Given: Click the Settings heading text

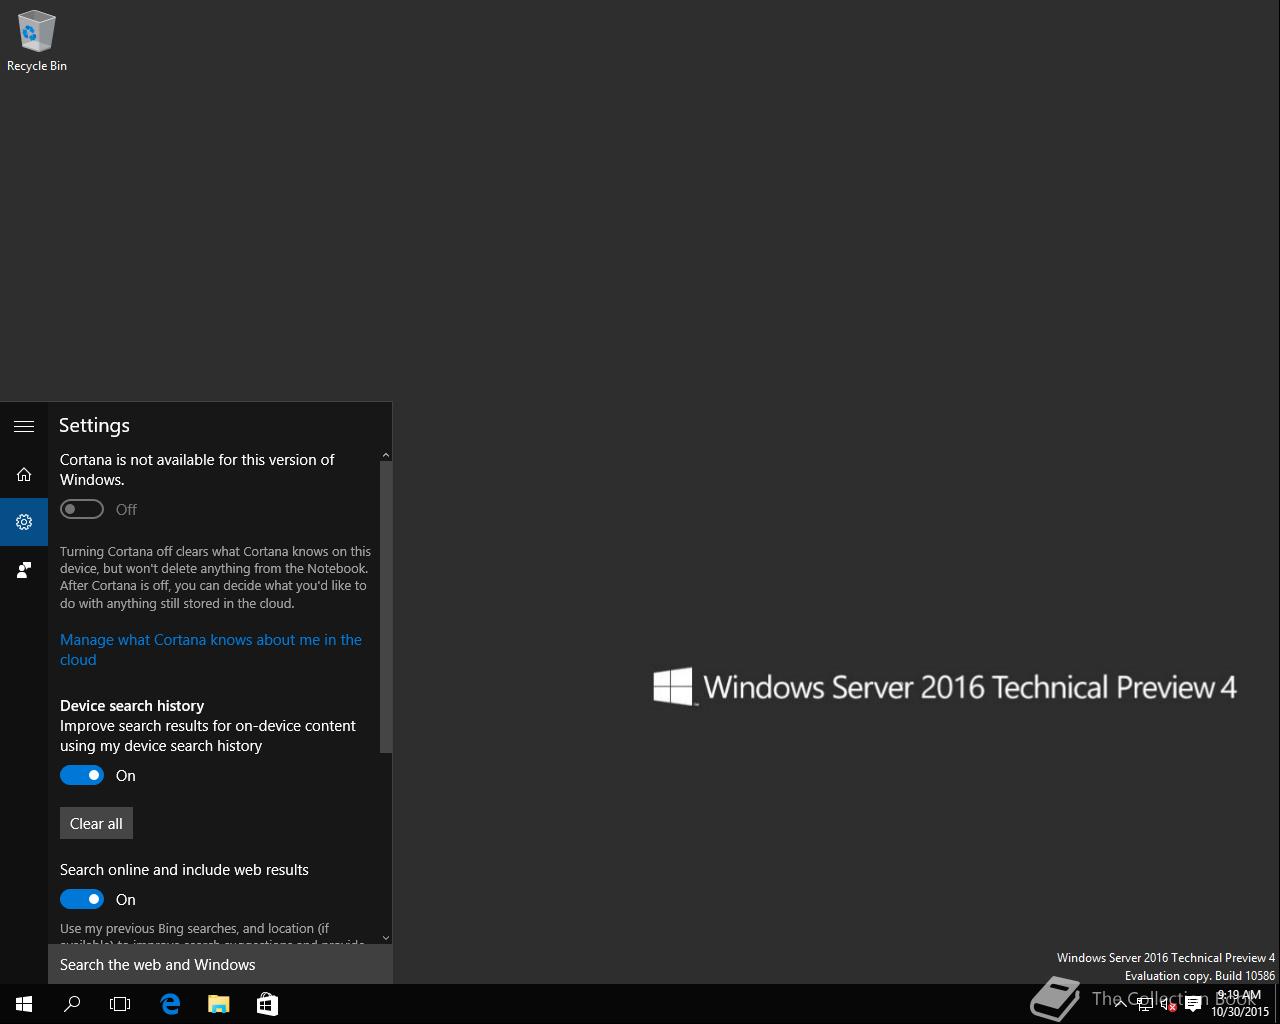Looking at the screenshot, I should [94, 425].
